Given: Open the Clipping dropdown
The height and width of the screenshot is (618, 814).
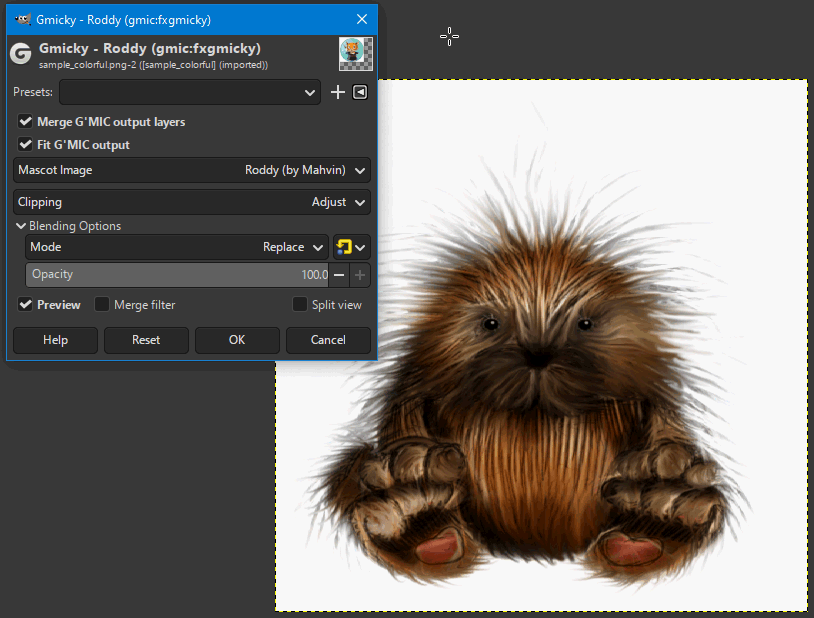Looking at the screenshot, I should pos(192,202).
